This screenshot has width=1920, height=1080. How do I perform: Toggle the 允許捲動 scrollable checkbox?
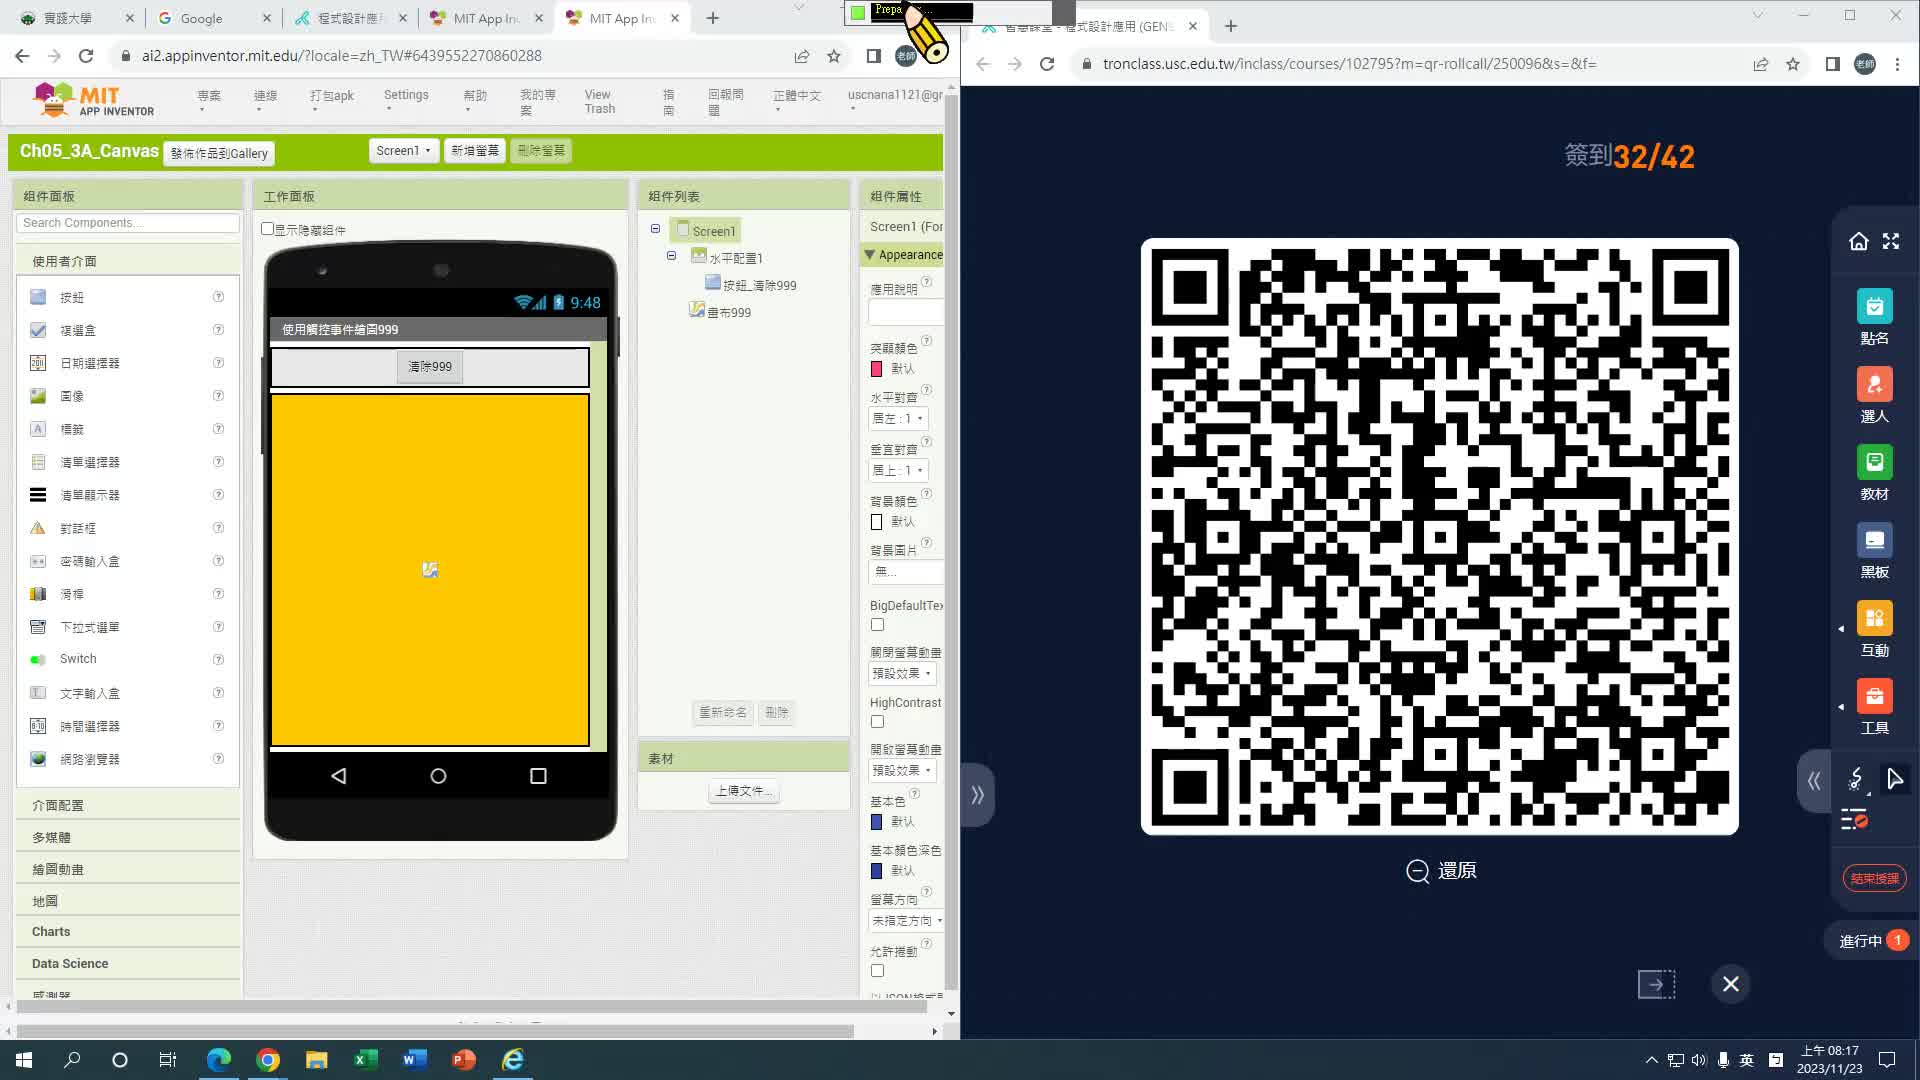[877, 971]
